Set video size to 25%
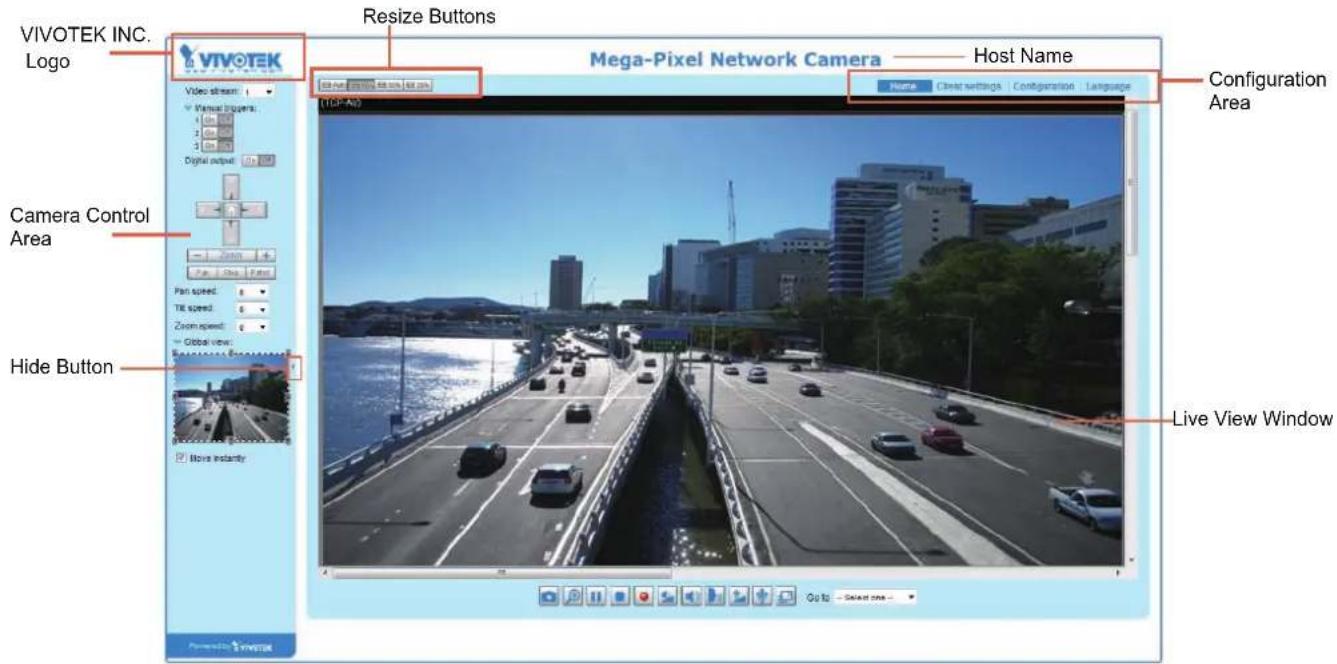The image size is (1337, 664). (418, 86)
